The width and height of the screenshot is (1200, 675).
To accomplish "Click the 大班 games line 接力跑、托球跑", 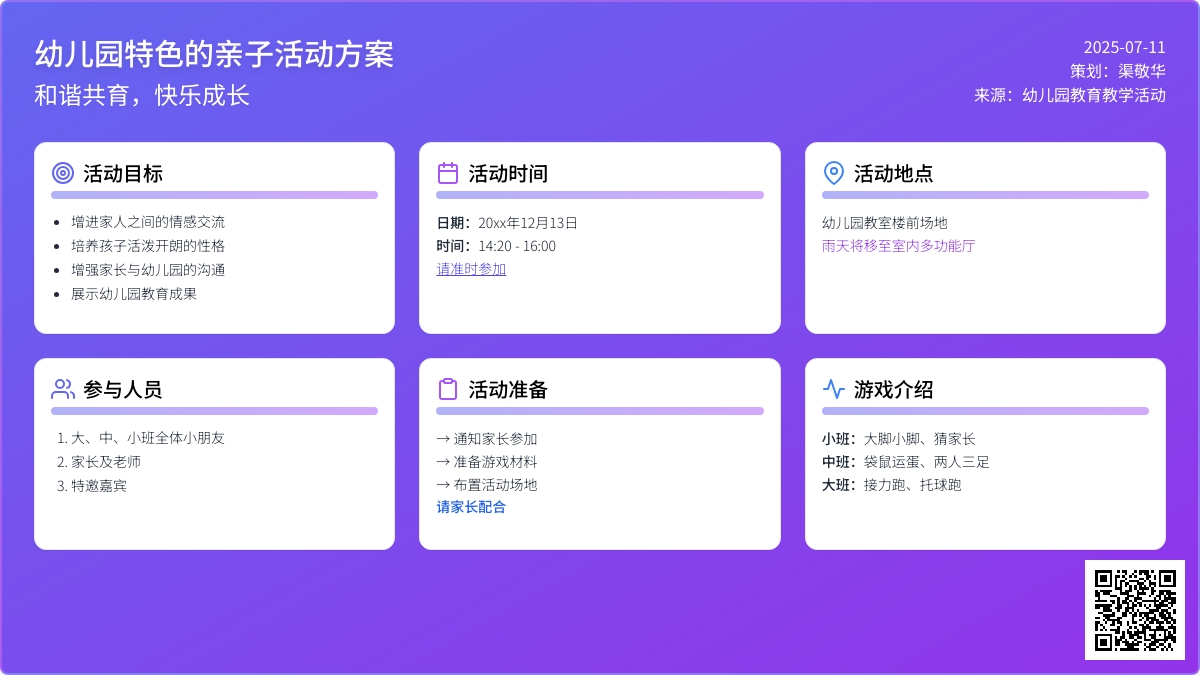I will click(x=892, y=485).
